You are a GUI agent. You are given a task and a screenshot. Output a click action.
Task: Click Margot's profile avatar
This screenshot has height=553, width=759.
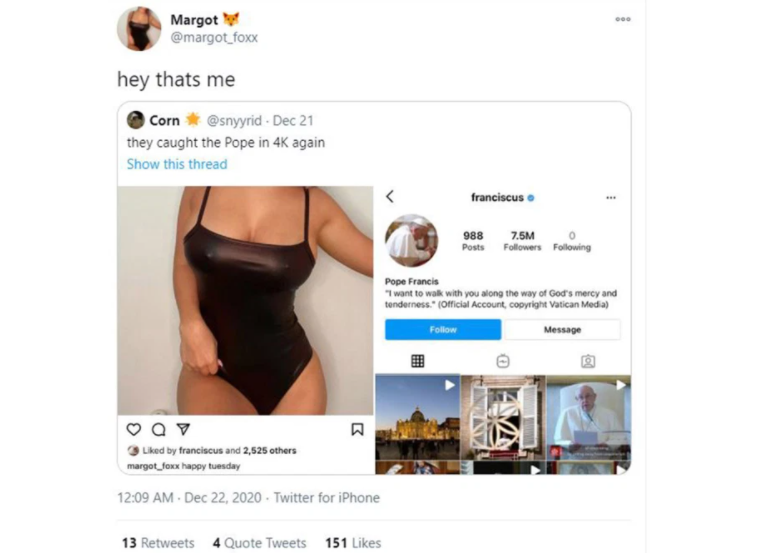[x=139, y=29]
